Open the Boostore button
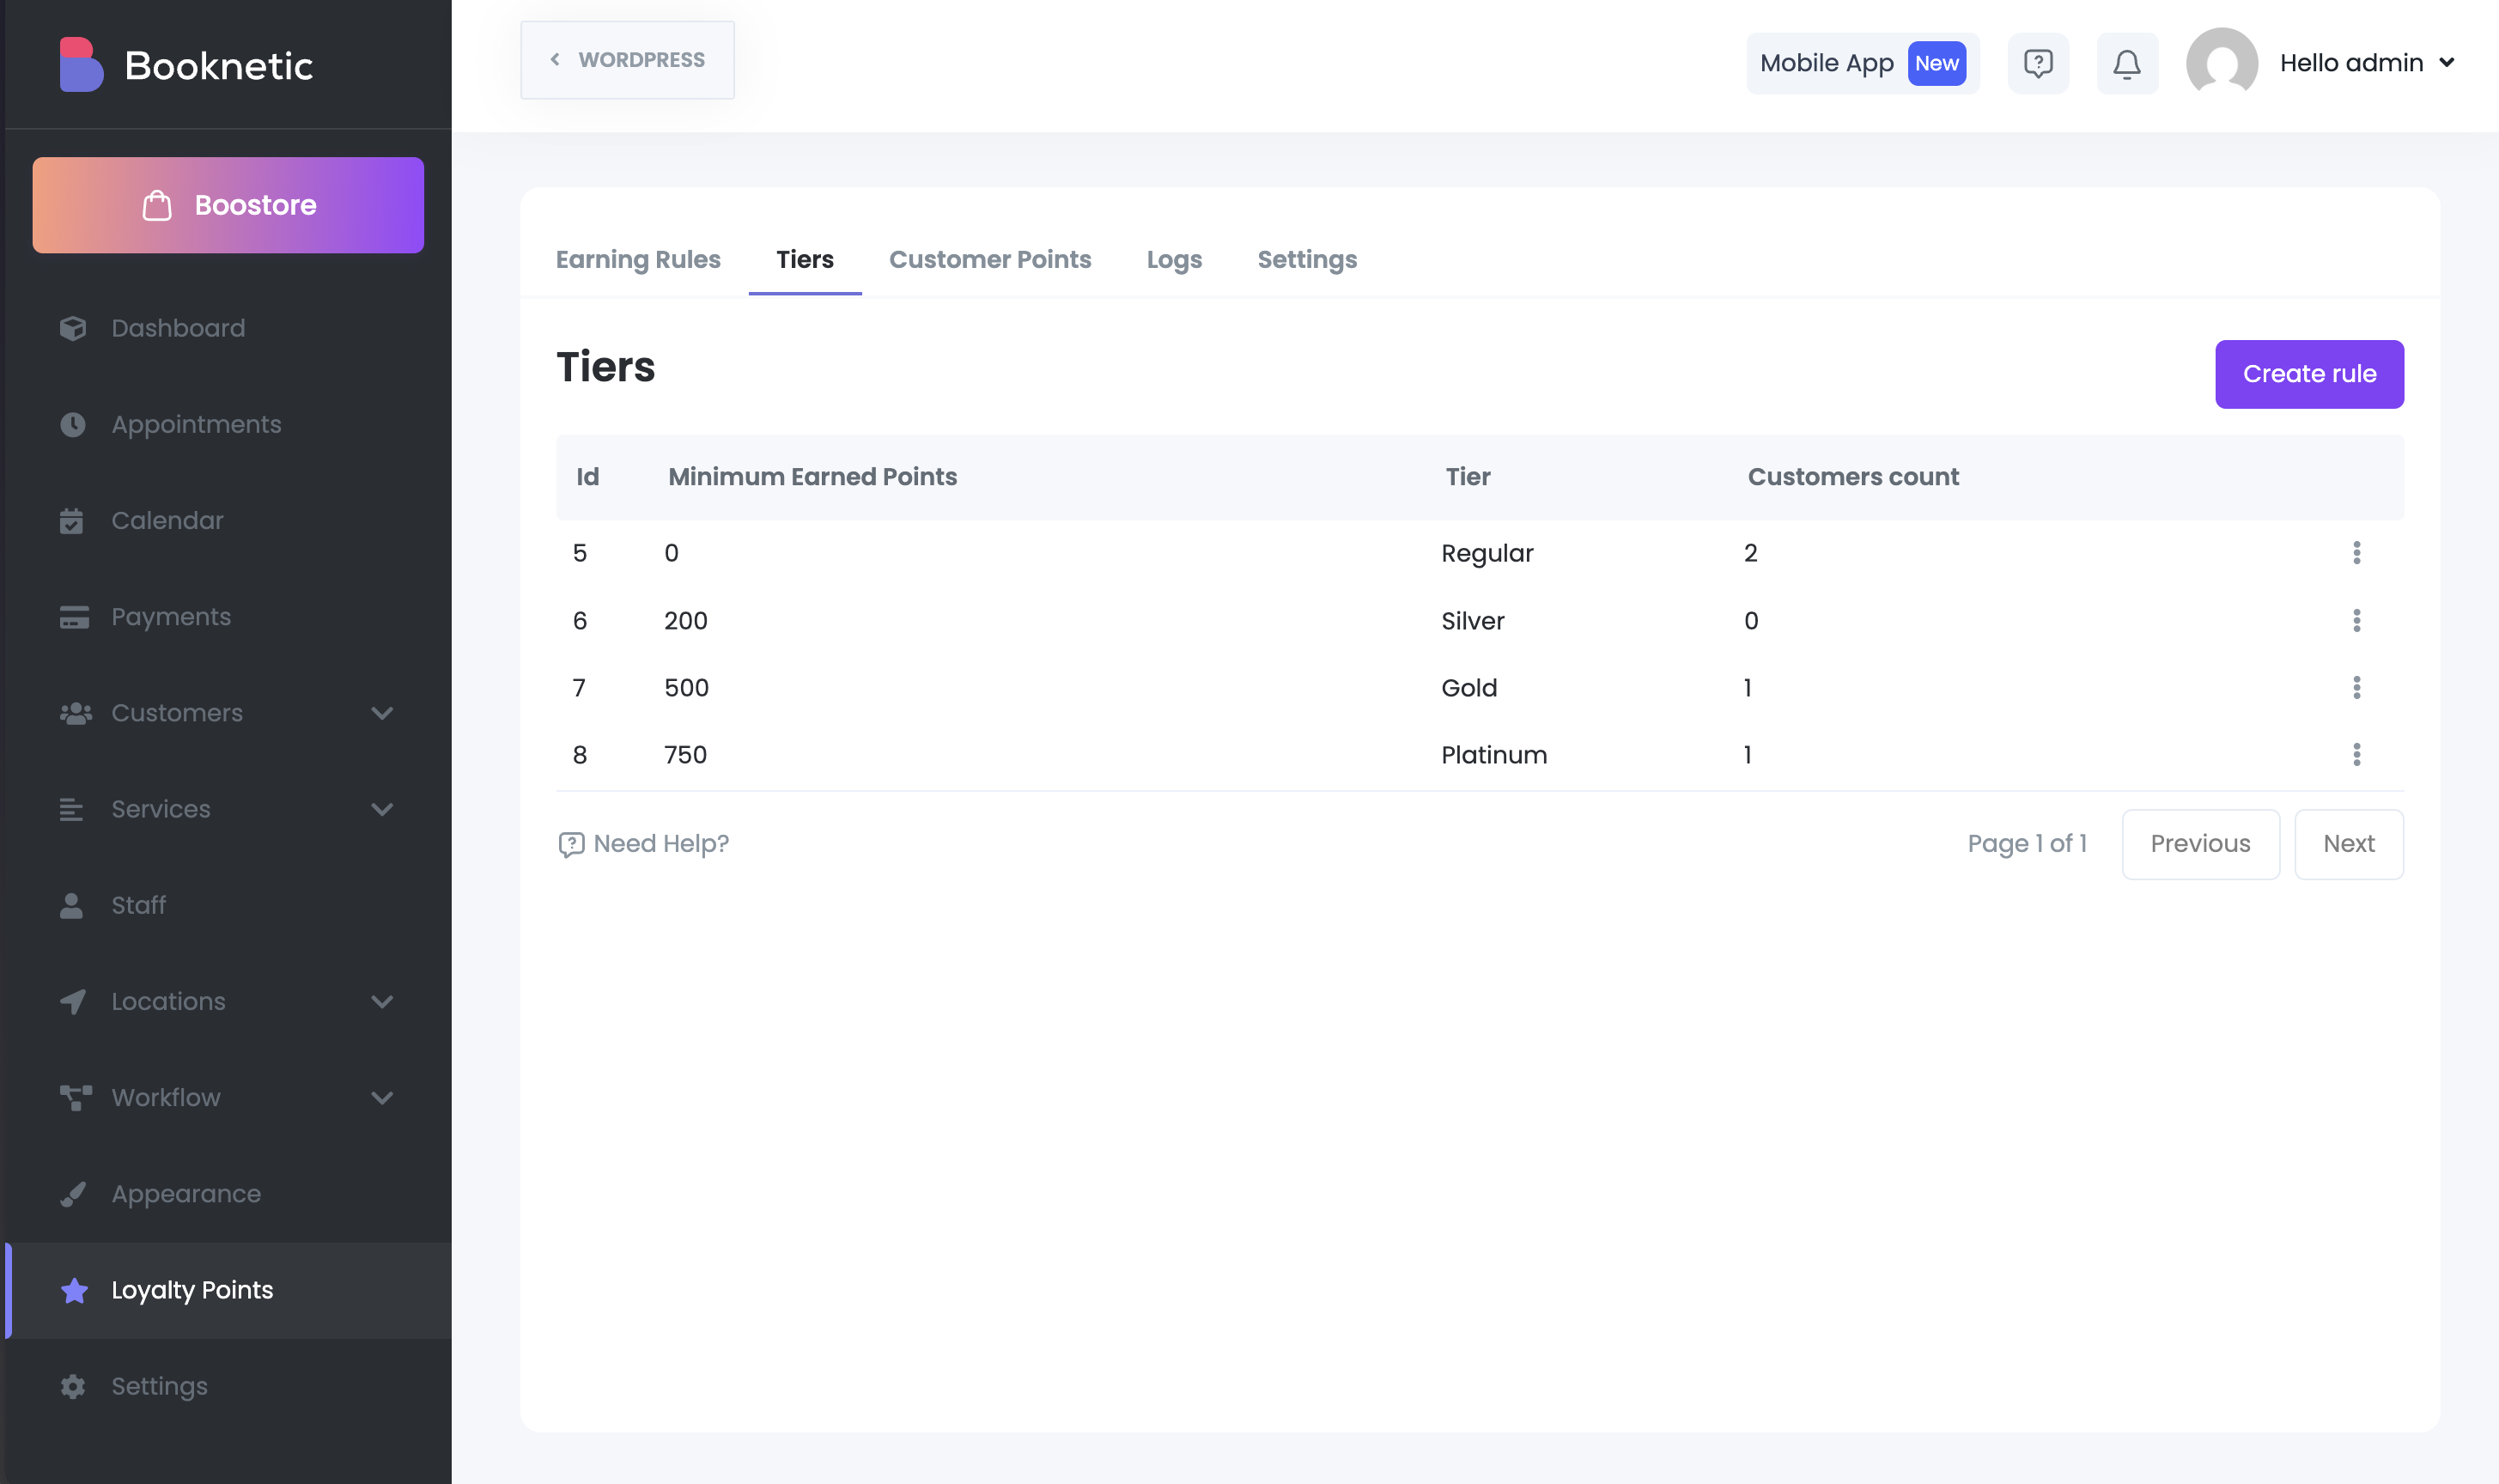The image size is (2499, 1484). pyautogui.click(x=228, y=205)
